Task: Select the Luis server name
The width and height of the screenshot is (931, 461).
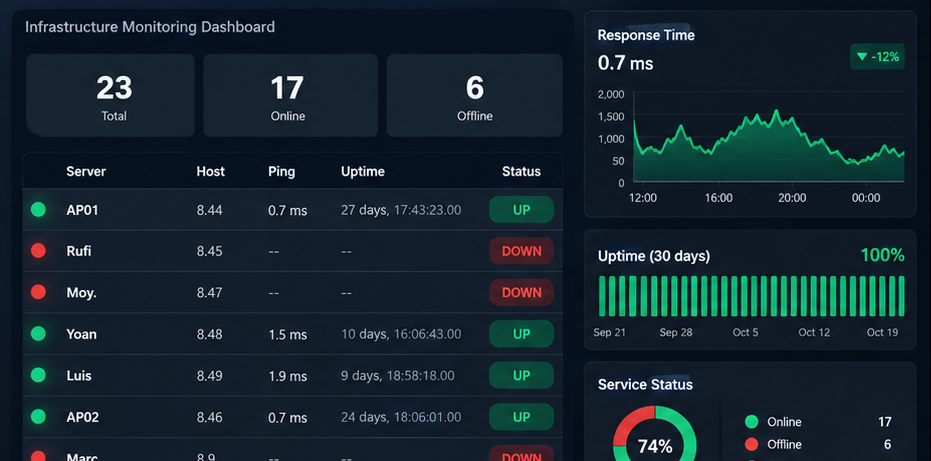Action: point(79,375)
